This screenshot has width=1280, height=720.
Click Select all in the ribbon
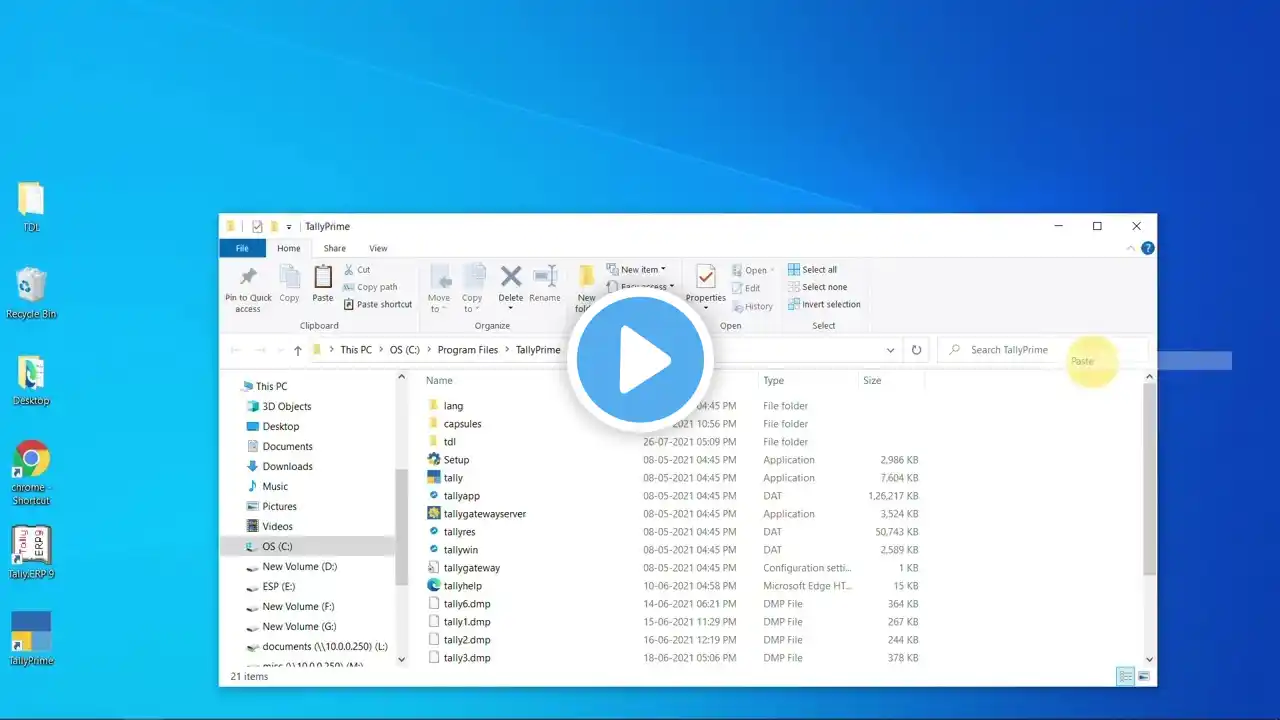(x=812, y=270)
